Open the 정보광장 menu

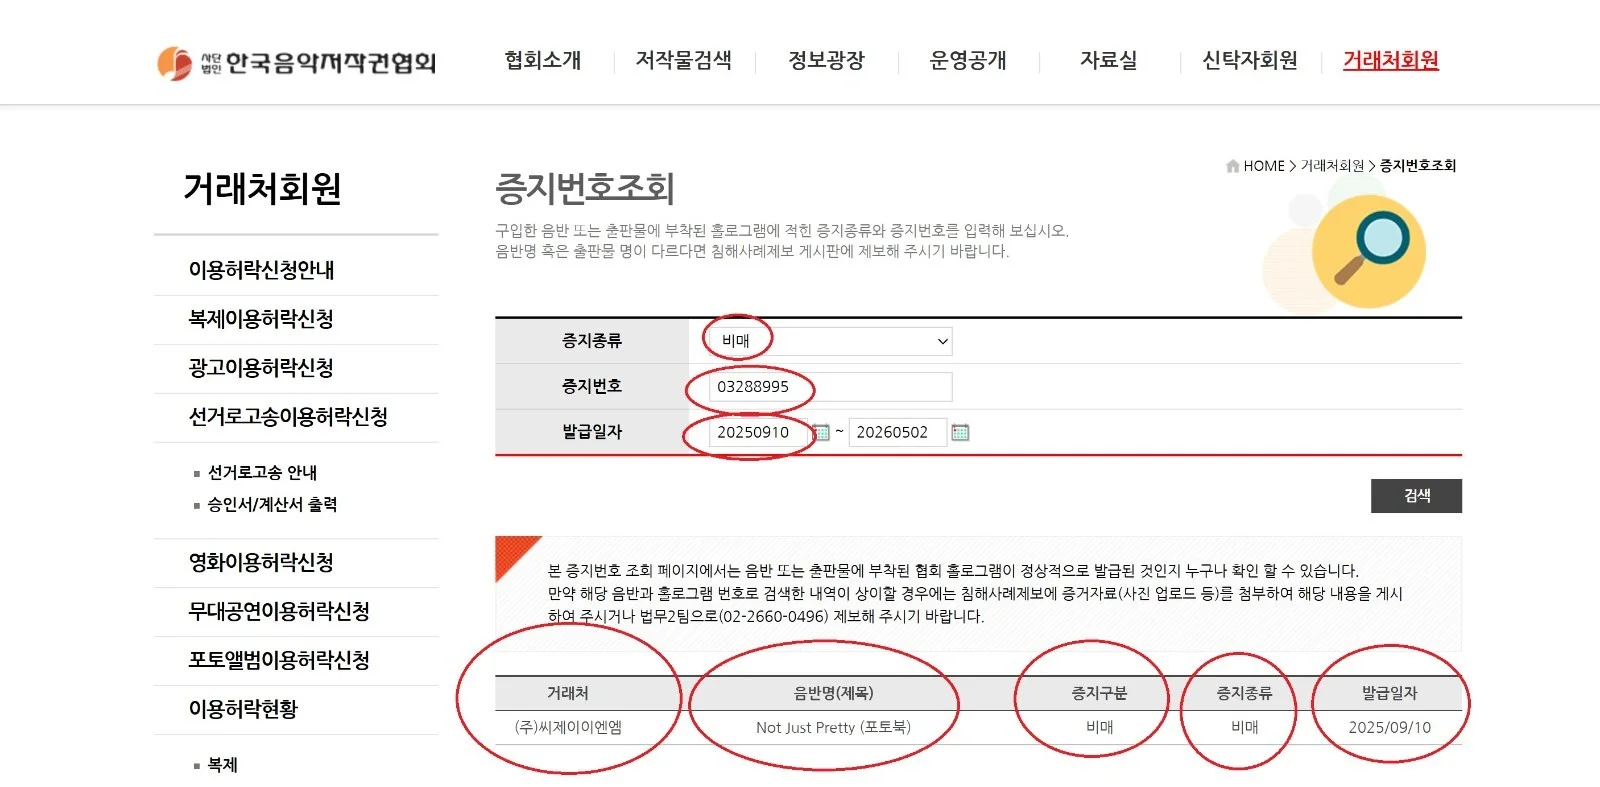pyautogui.click(x=826, y=60)
